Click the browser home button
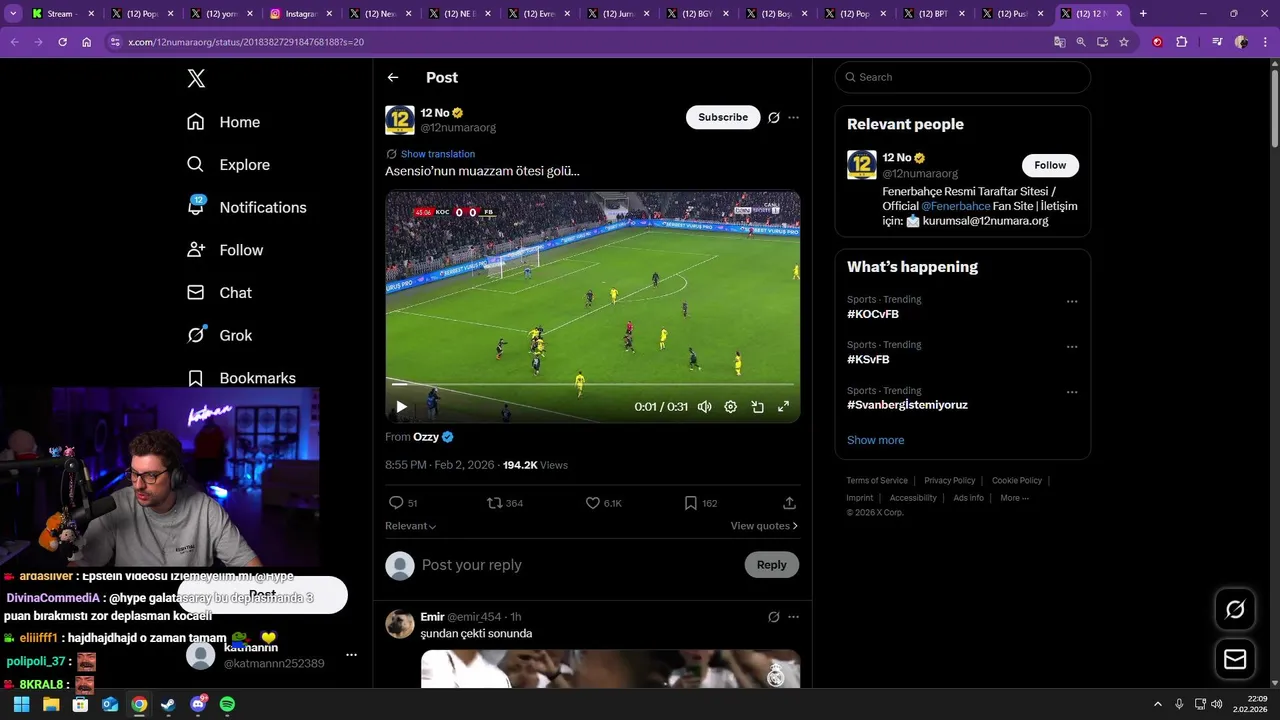Screen dimensions: 1280x720 [87, 42]
